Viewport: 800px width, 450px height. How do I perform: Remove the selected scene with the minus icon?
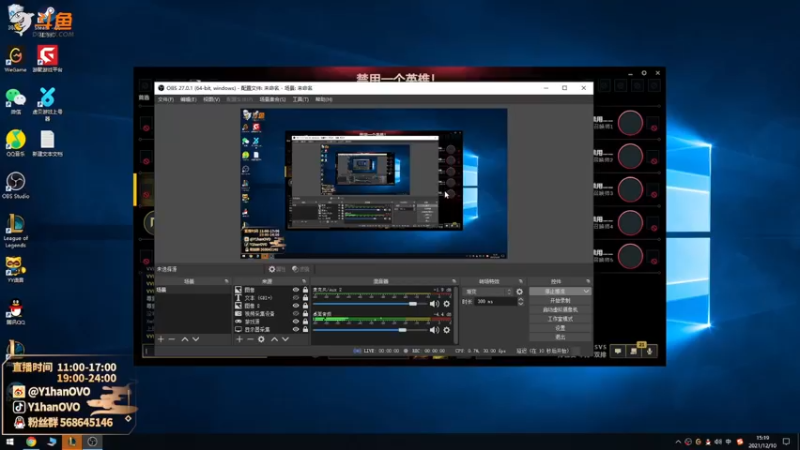(172, 339)
